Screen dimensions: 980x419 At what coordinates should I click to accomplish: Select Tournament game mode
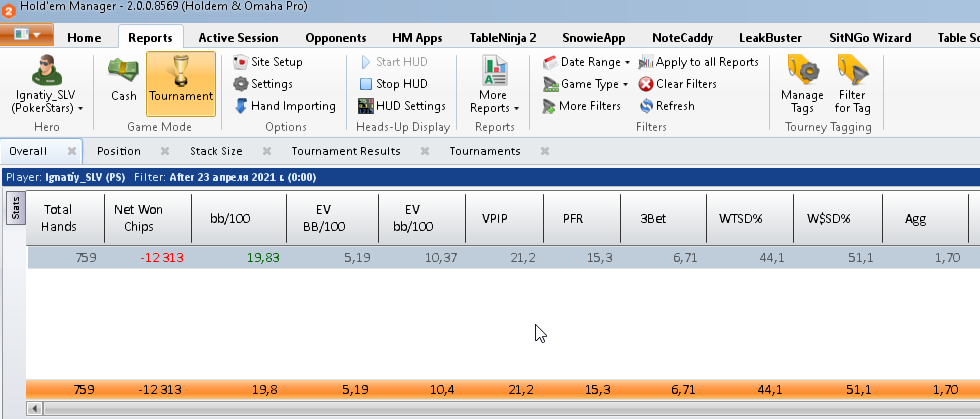[181, 84]
